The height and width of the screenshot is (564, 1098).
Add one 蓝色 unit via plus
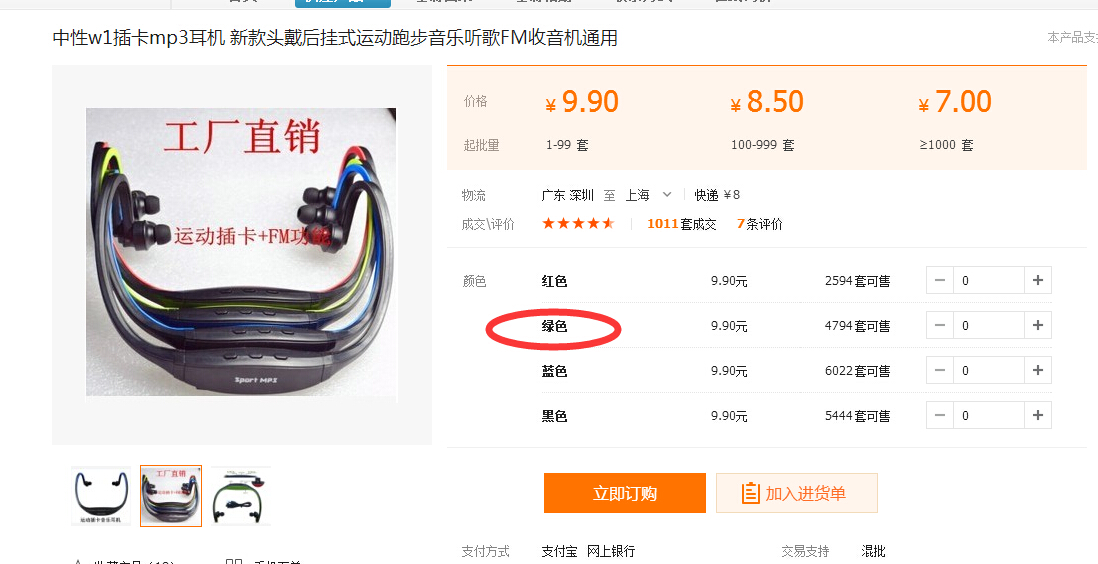(x=1038, y=371)
